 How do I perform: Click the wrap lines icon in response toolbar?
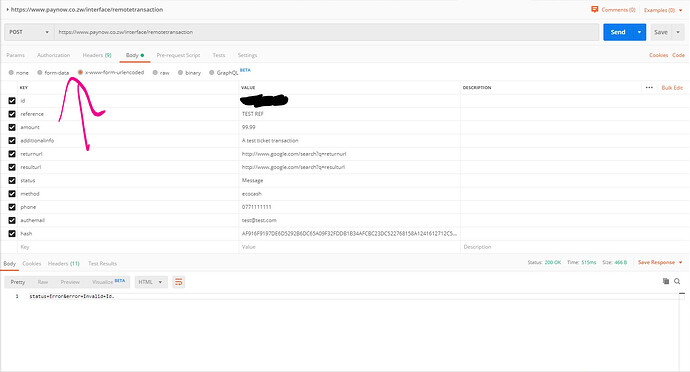click(x=179, y=282)
